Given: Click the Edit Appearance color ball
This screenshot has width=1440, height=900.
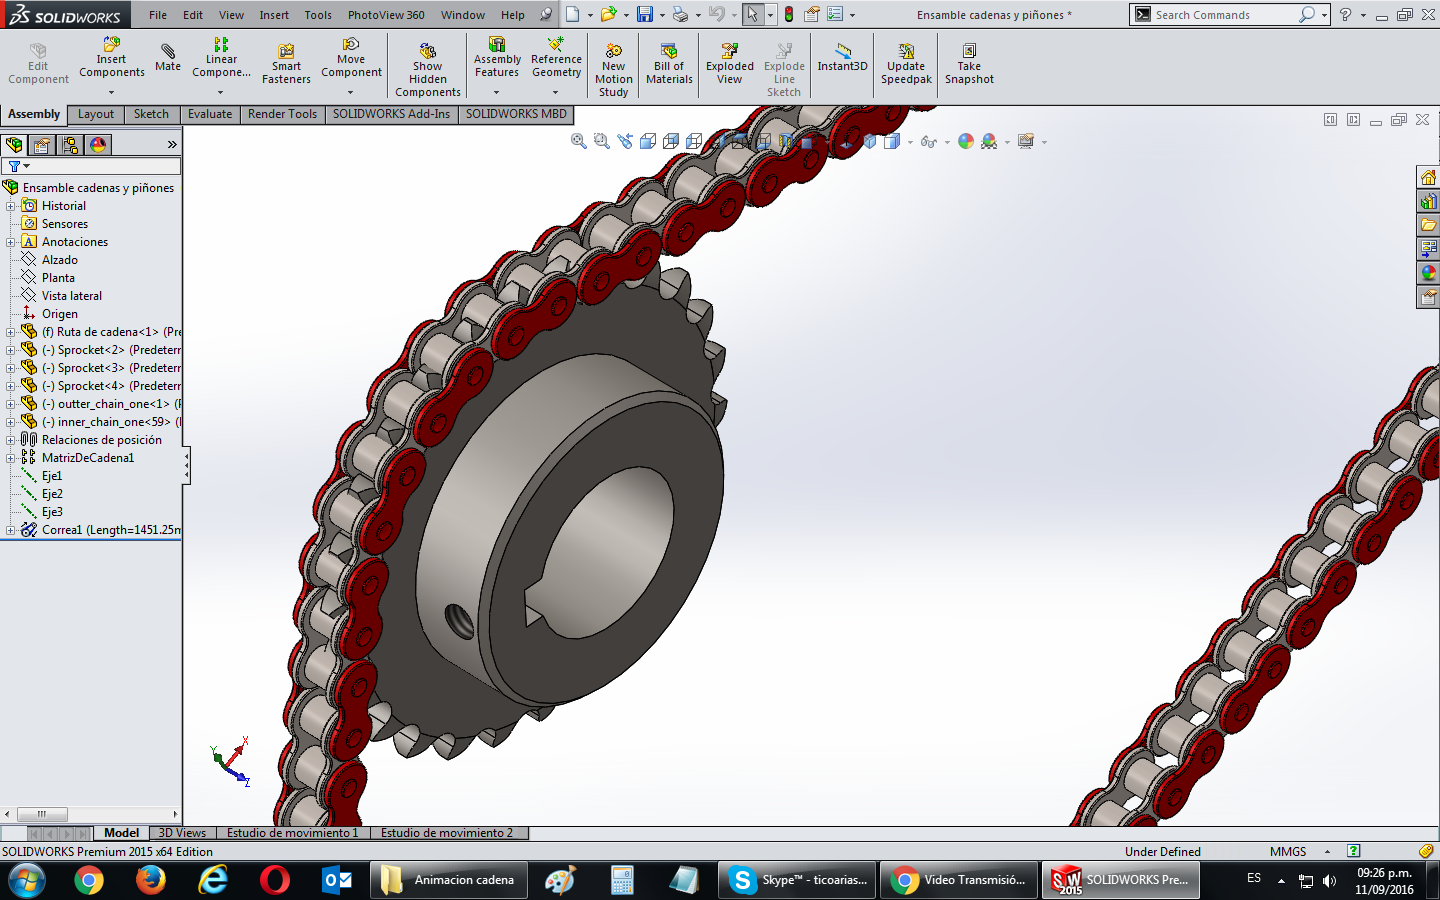Looking at the screenshot, I should pyautogui.click(x=965, y=142).
